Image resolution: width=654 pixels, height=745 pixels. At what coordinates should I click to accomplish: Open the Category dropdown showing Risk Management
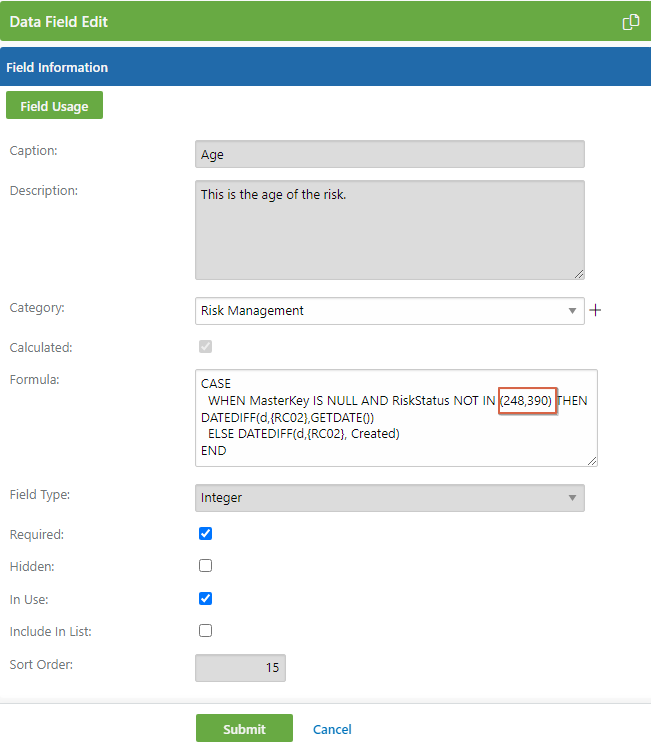390,311
